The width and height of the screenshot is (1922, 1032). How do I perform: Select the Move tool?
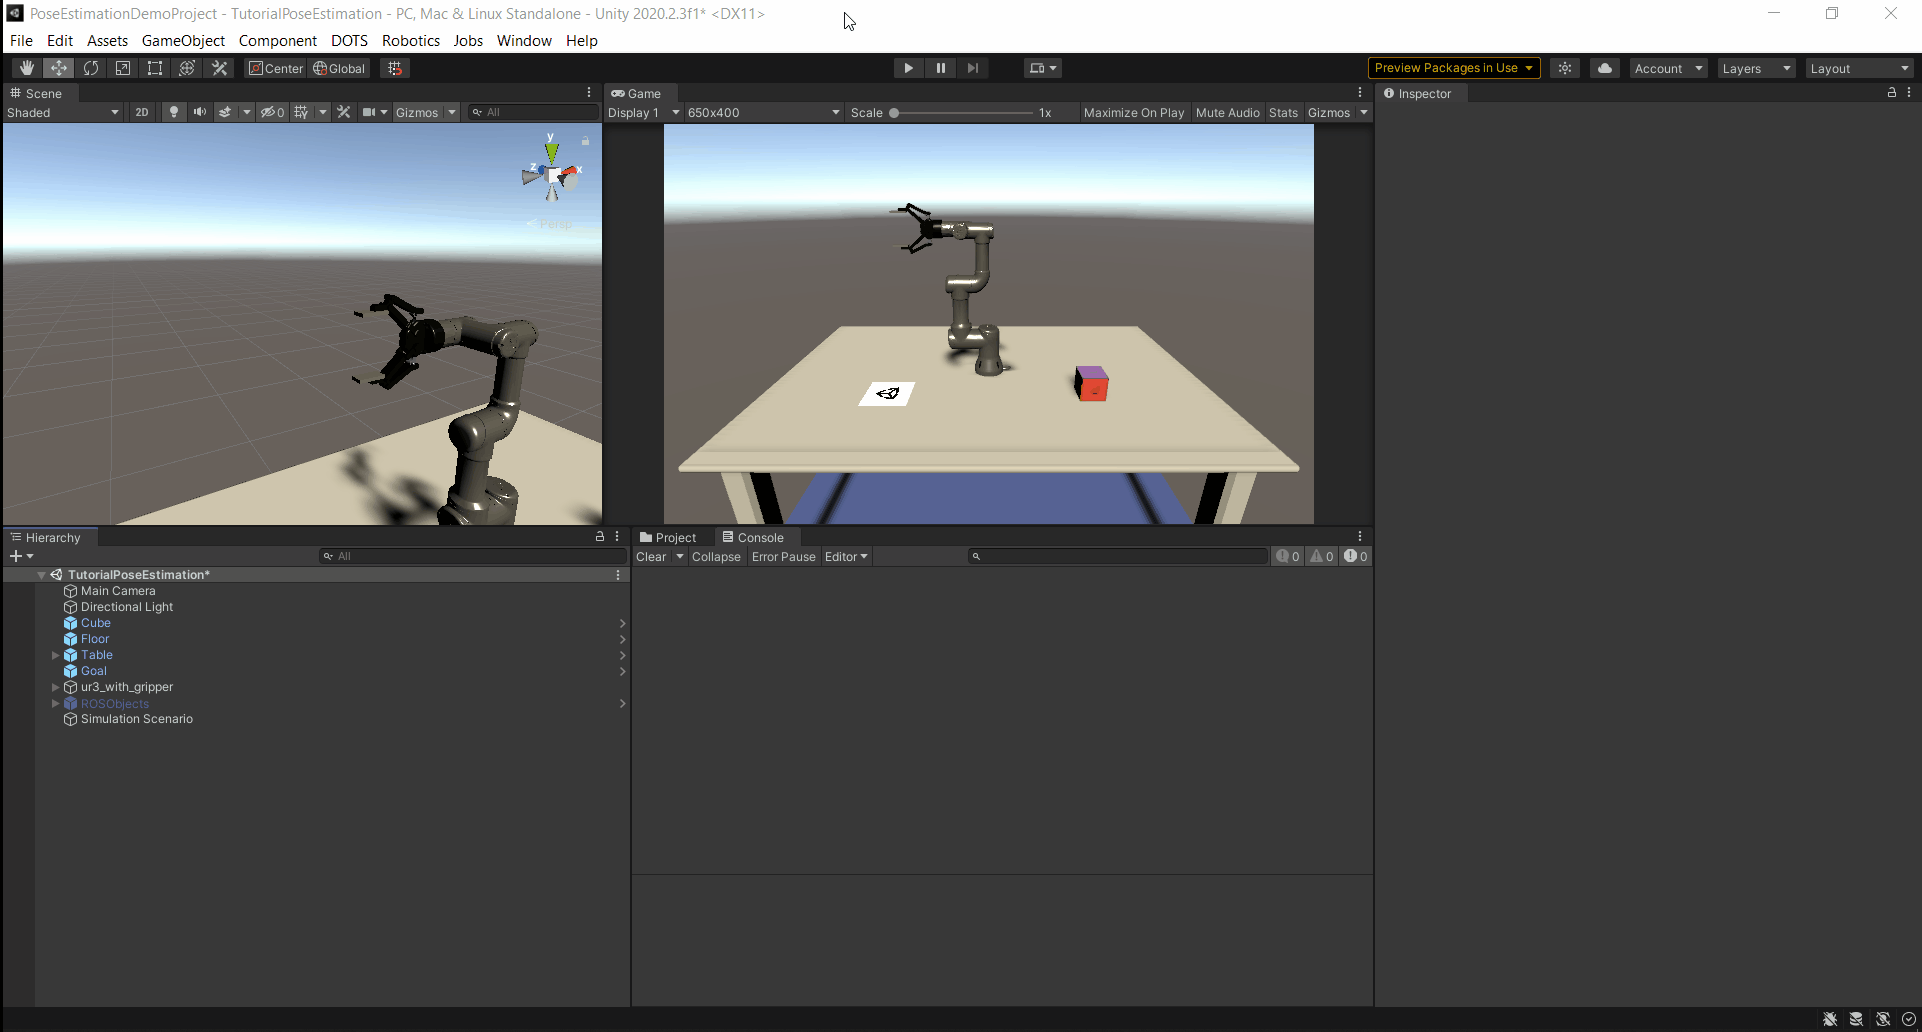point(59,68)
